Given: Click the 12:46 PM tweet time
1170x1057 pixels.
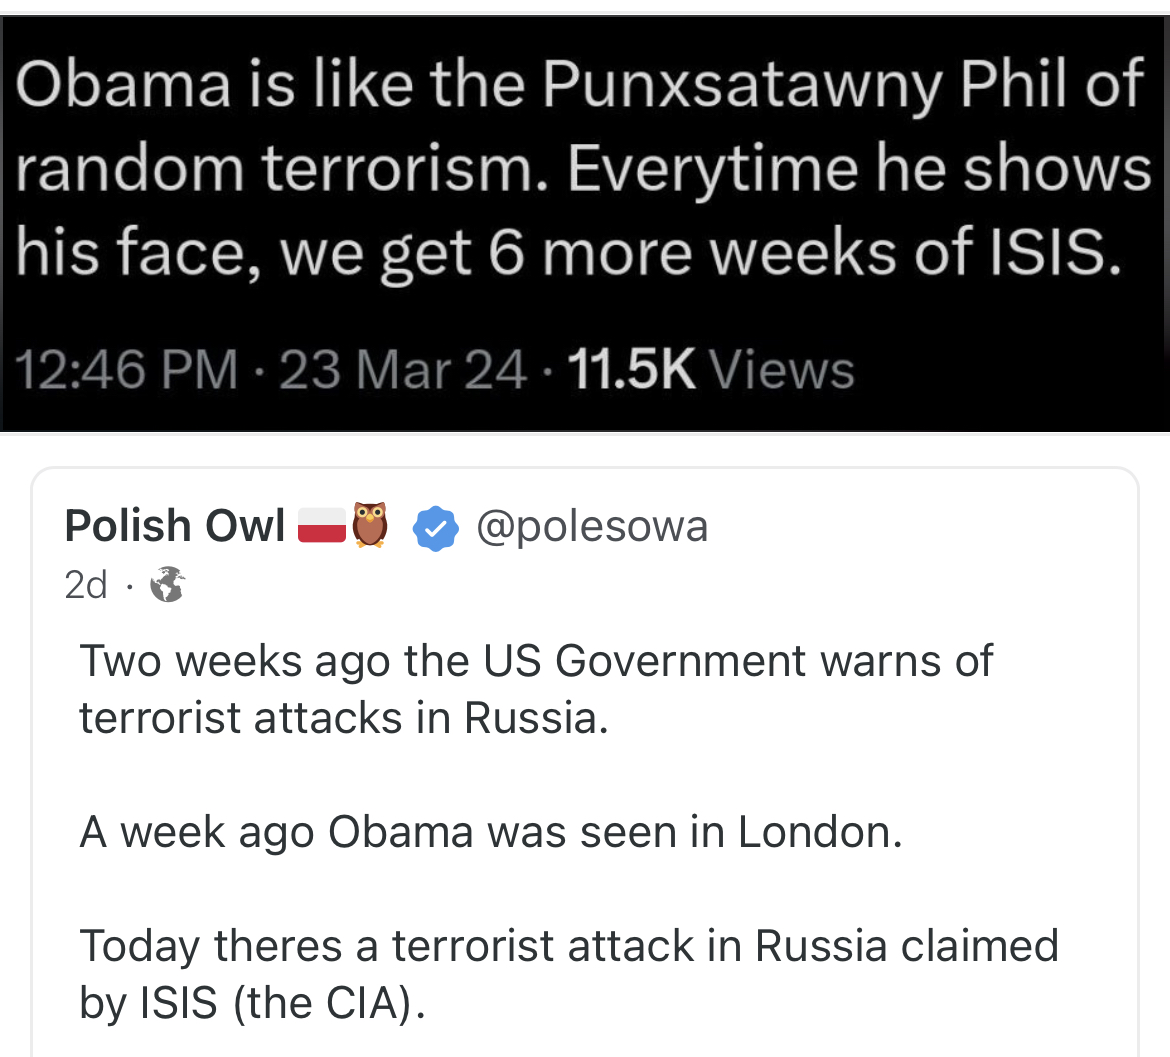Looking at the screenshot, I should pyautogui.click(x=127, y=370).
